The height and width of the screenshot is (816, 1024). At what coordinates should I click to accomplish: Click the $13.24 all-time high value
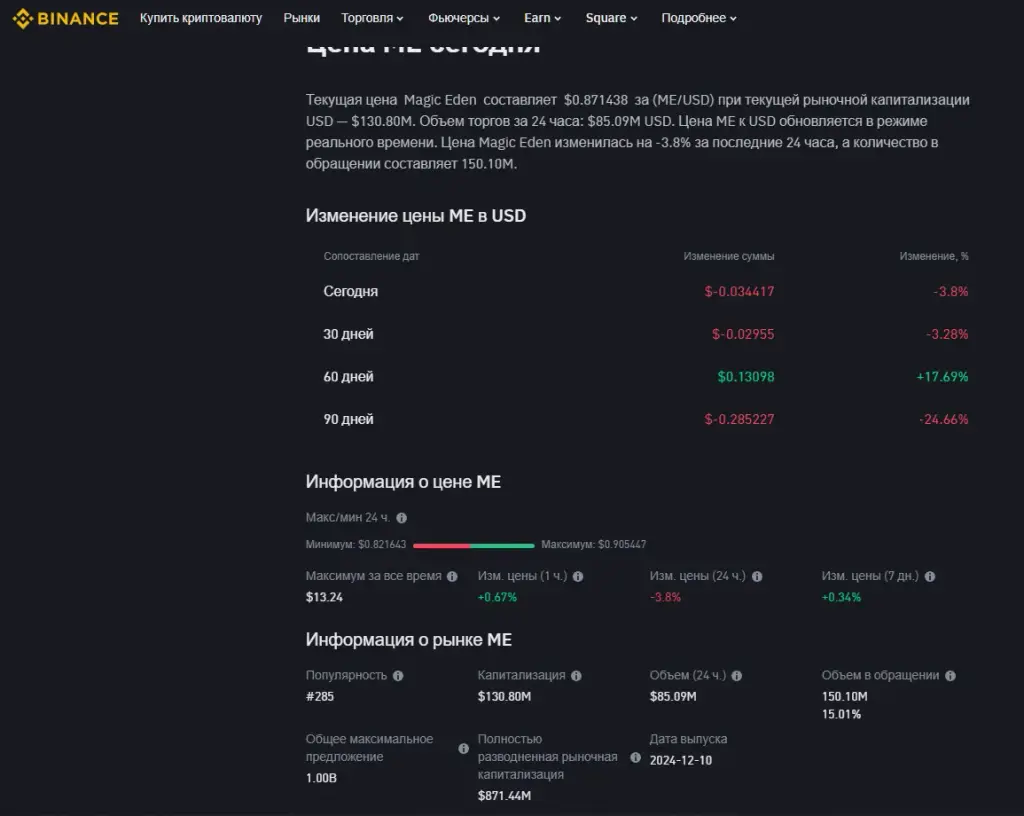(324, 597)
